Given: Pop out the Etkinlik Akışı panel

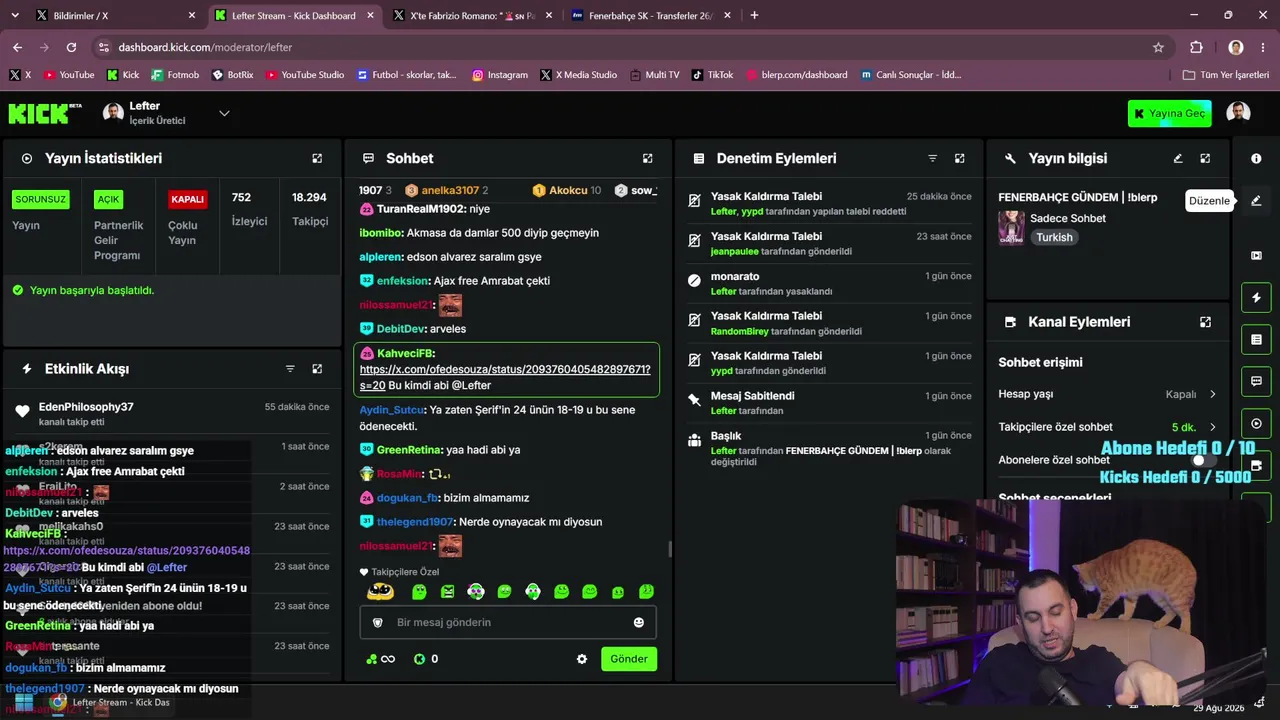Looking at the screenshot, I should coord(317,369).
